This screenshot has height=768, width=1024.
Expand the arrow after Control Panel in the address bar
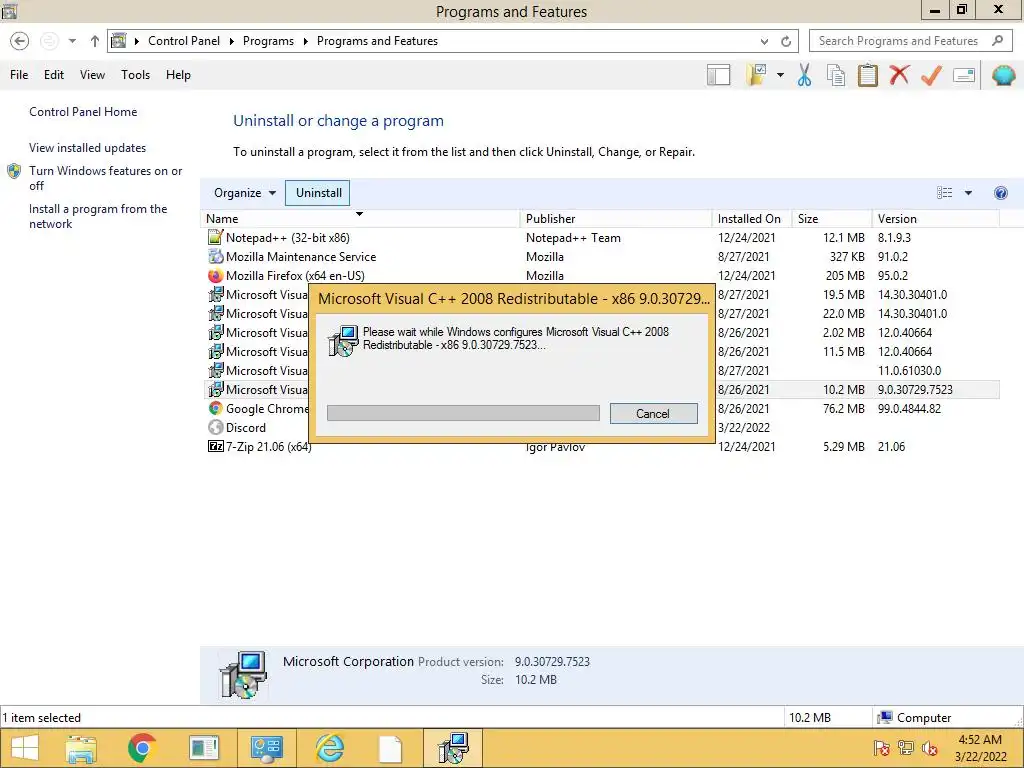[231, 41]
